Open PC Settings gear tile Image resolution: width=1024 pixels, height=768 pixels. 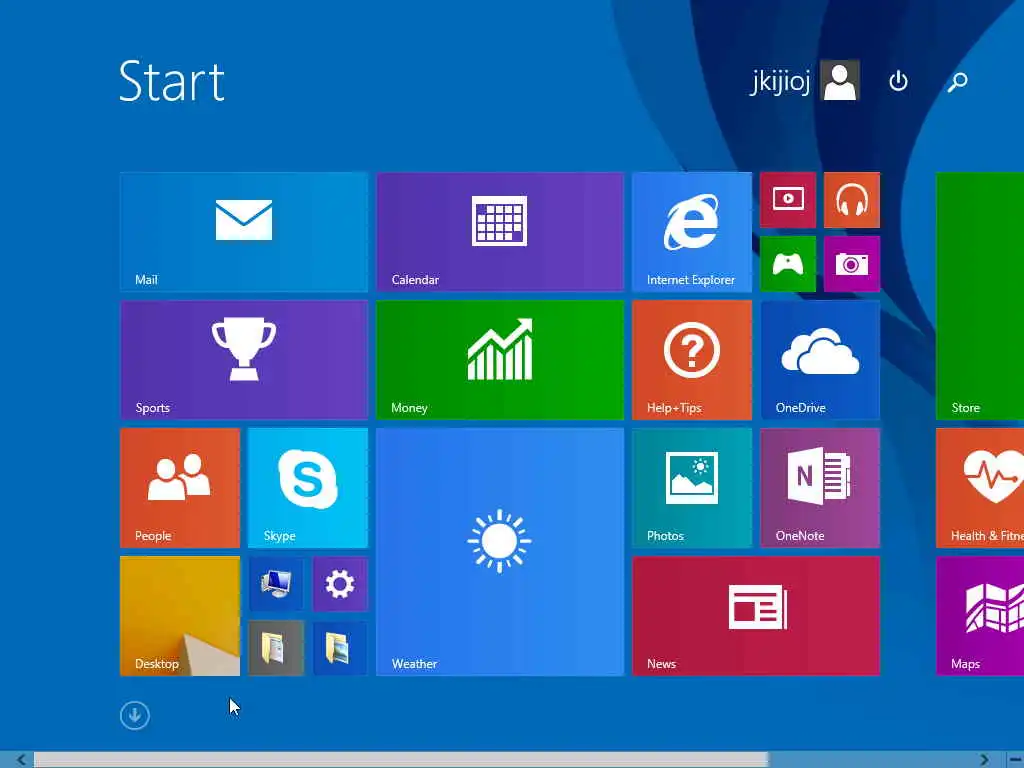pyautogui.click(x=340, y=584)
